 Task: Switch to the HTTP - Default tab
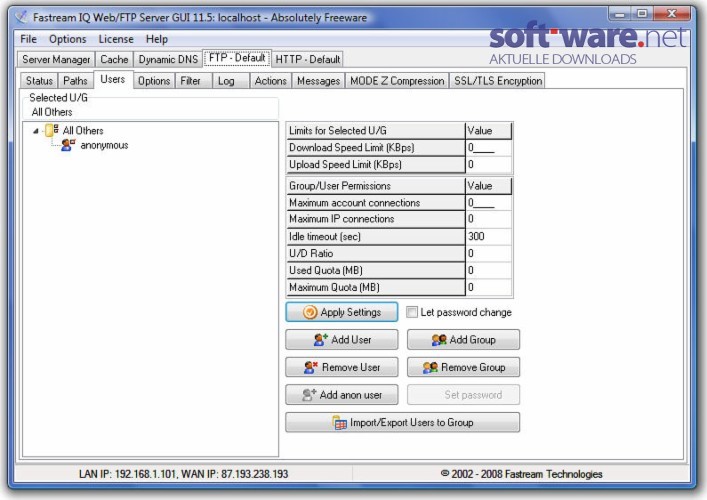pos(308,60)
